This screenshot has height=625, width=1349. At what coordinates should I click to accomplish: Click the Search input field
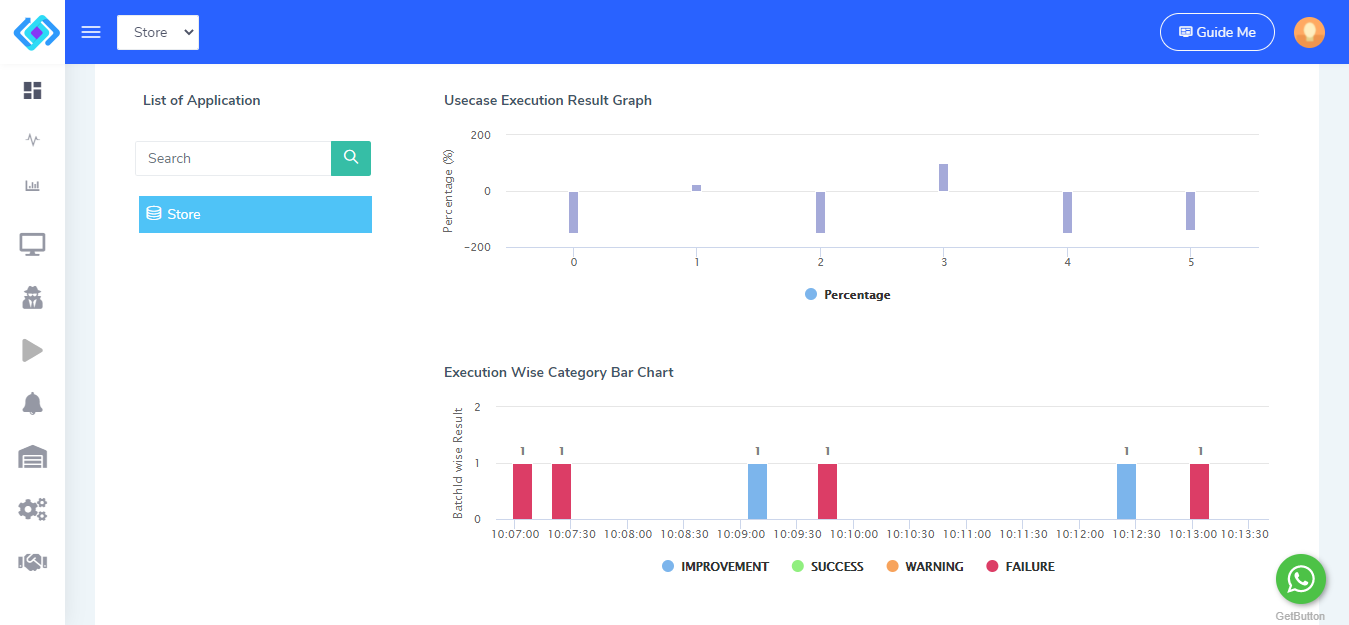[233, 158]
